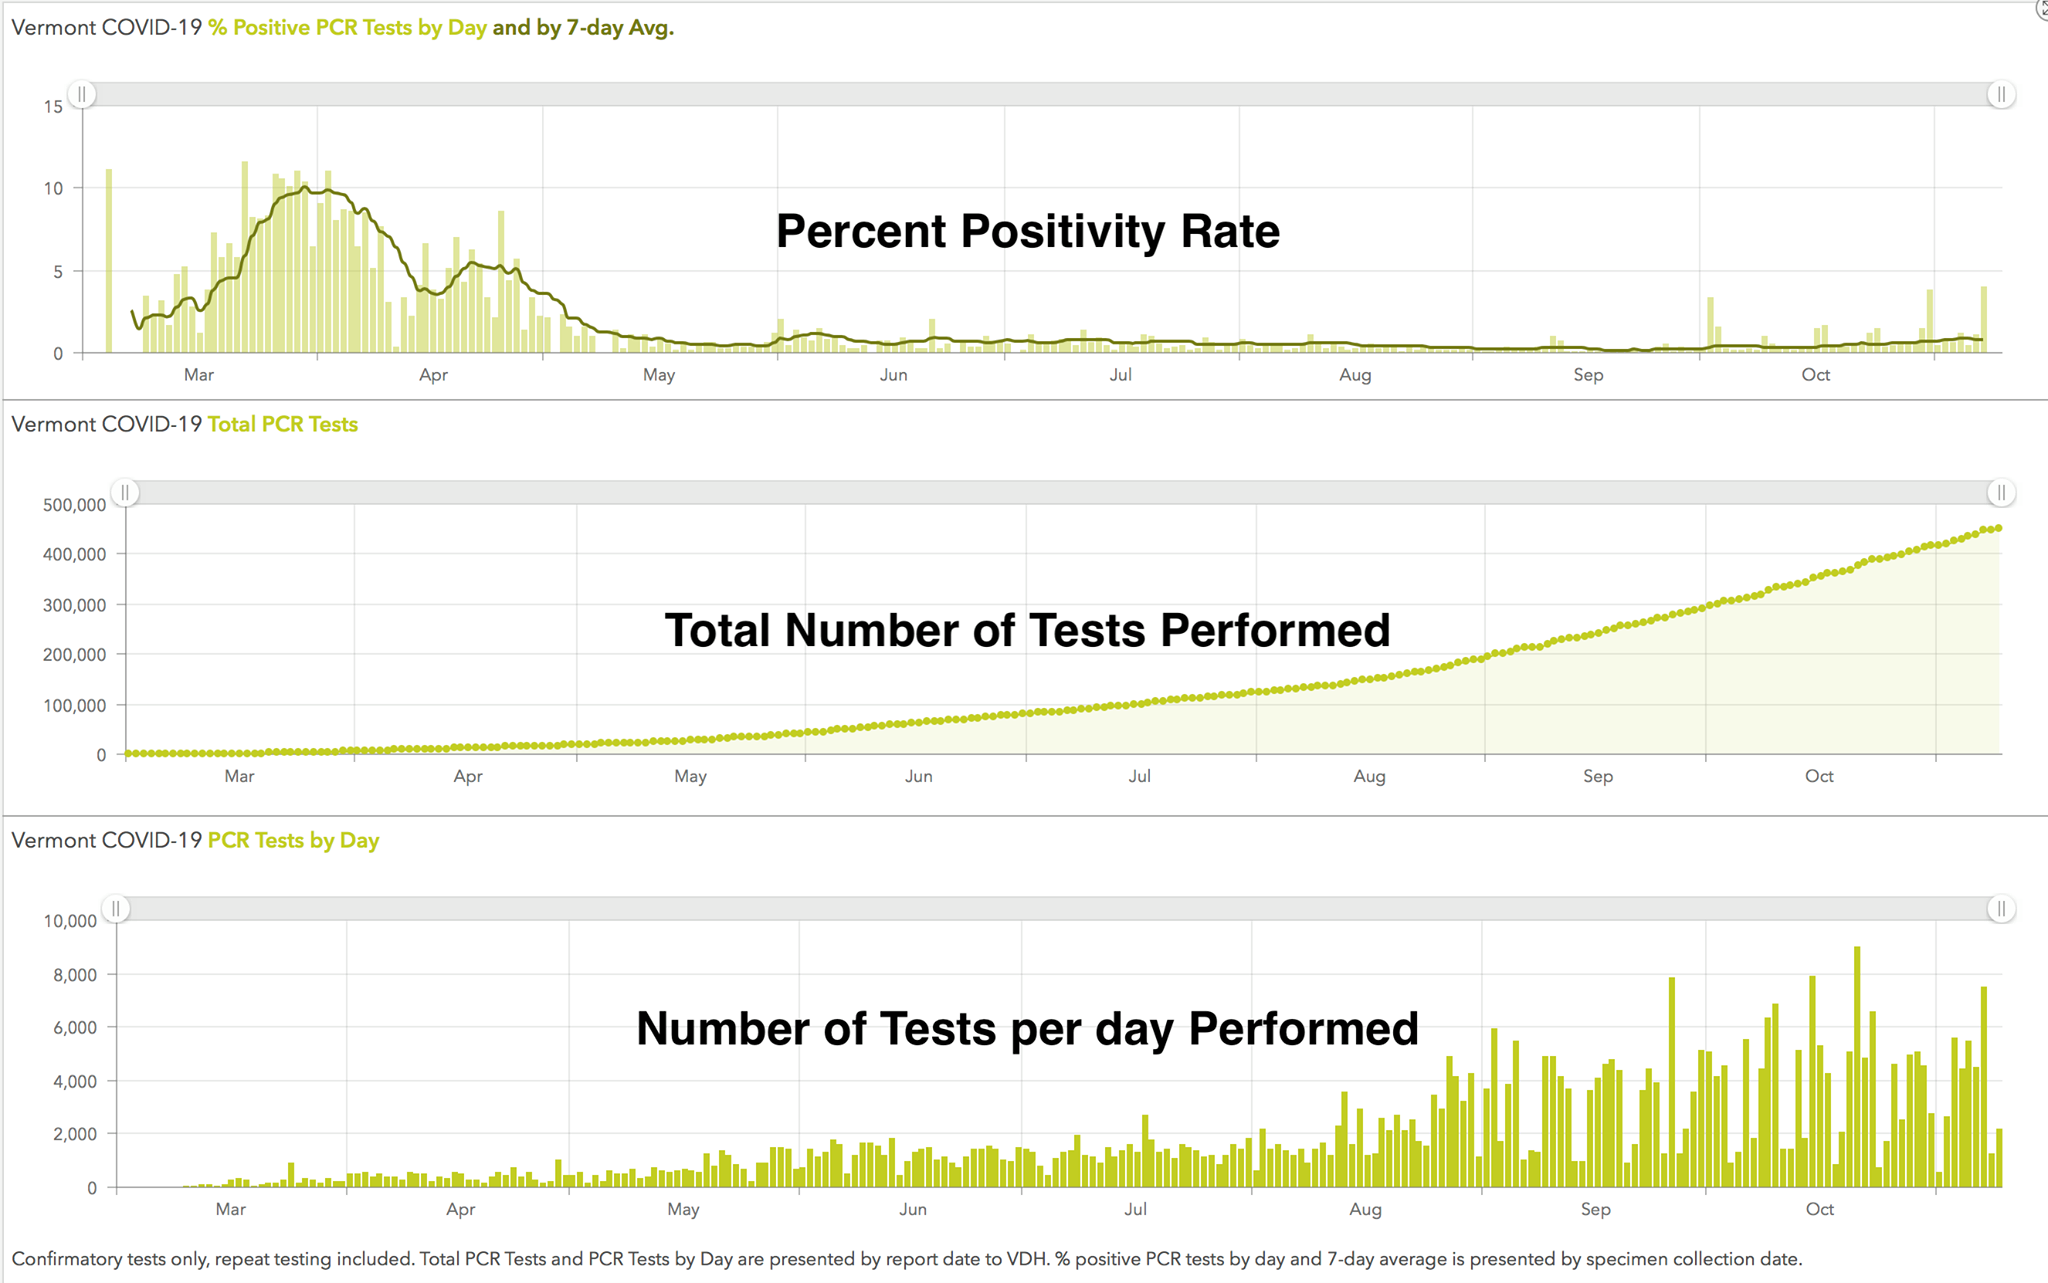Click the 'PCR Tests by Day' chart title

[293, 840]
